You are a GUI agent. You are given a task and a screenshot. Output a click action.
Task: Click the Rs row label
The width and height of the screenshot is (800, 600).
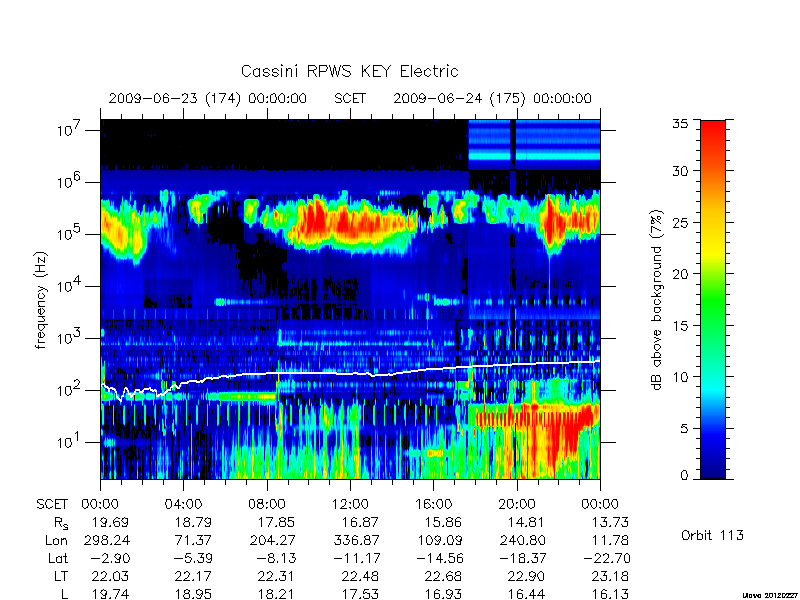pos(61,522)
